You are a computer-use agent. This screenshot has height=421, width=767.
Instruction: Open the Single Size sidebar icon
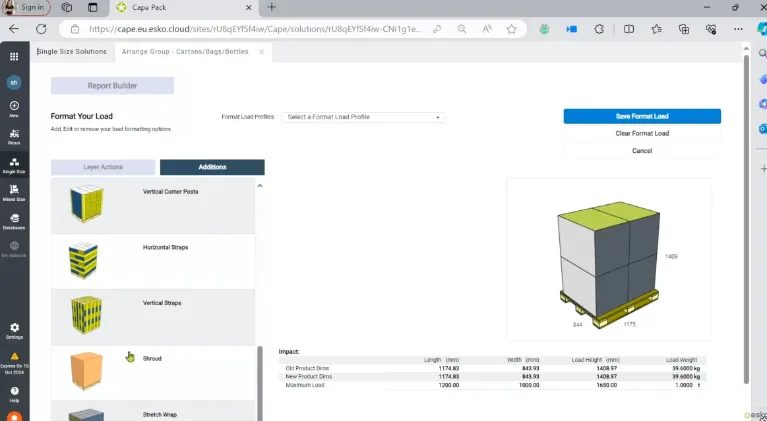14,164
